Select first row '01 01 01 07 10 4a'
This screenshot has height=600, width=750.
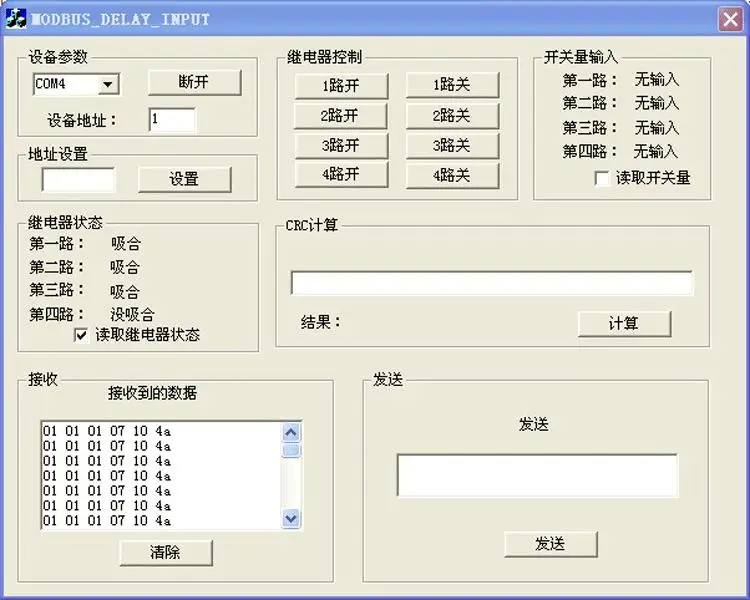(107, 432)
